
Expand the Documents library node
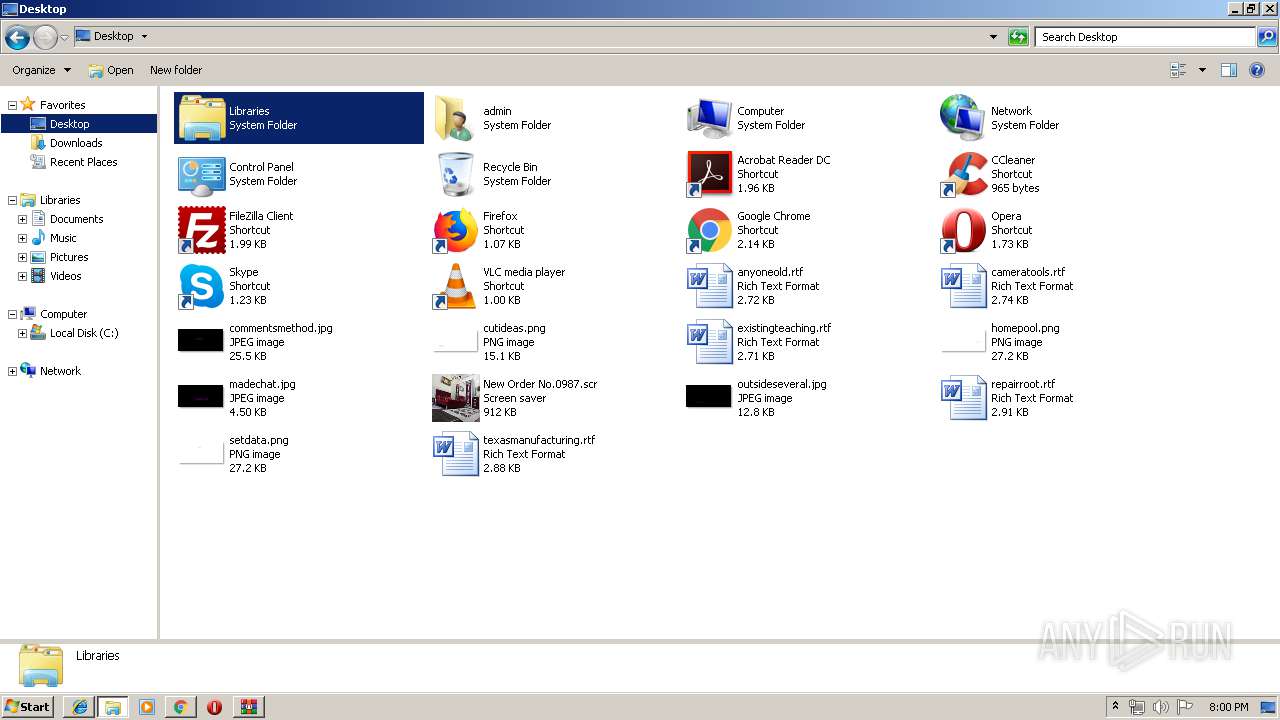click(x=22, y=219)
